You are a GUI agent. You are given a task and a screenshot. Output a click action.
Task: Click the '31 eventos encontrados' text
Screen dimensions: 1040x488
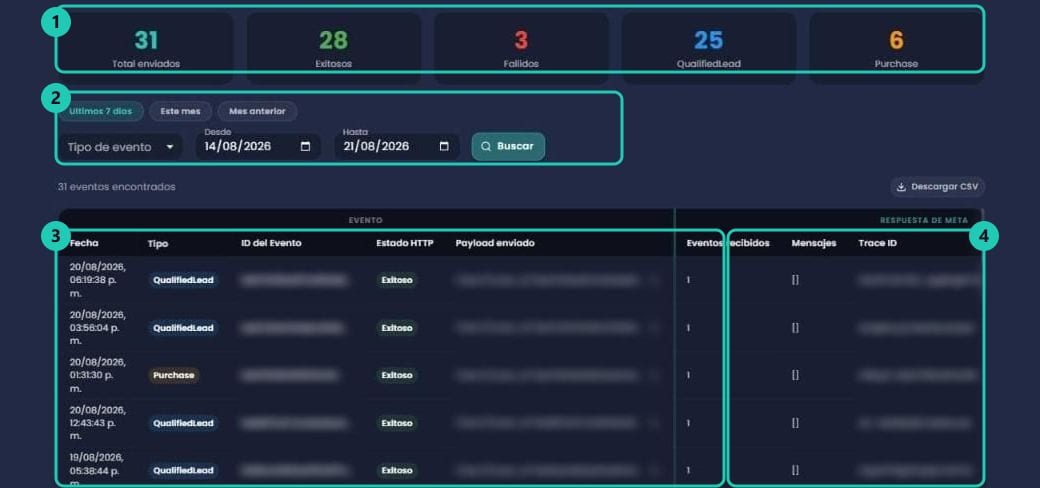tap(117, 187)
